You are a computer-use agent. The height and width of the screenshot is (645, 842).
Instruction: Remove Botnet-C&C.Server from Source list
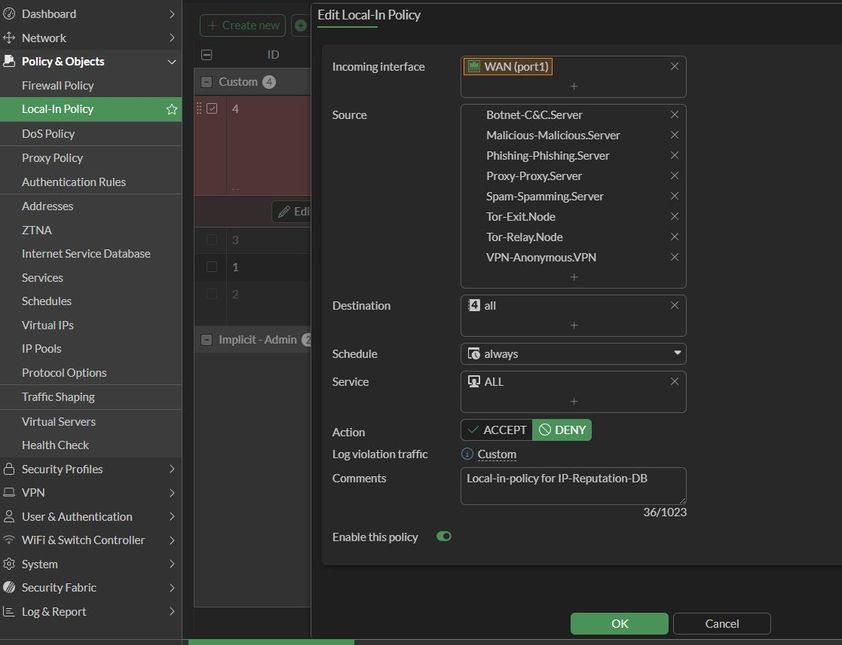pos(674,115)
